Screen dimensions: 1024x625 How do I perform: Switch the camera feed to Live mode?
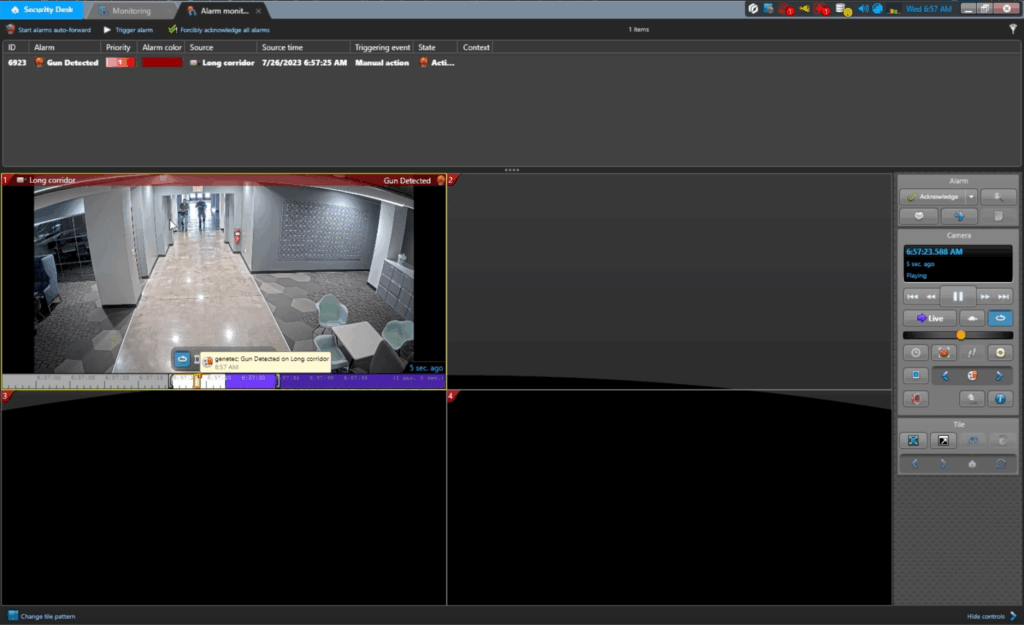pyautogui.click(x=930, y=318)
